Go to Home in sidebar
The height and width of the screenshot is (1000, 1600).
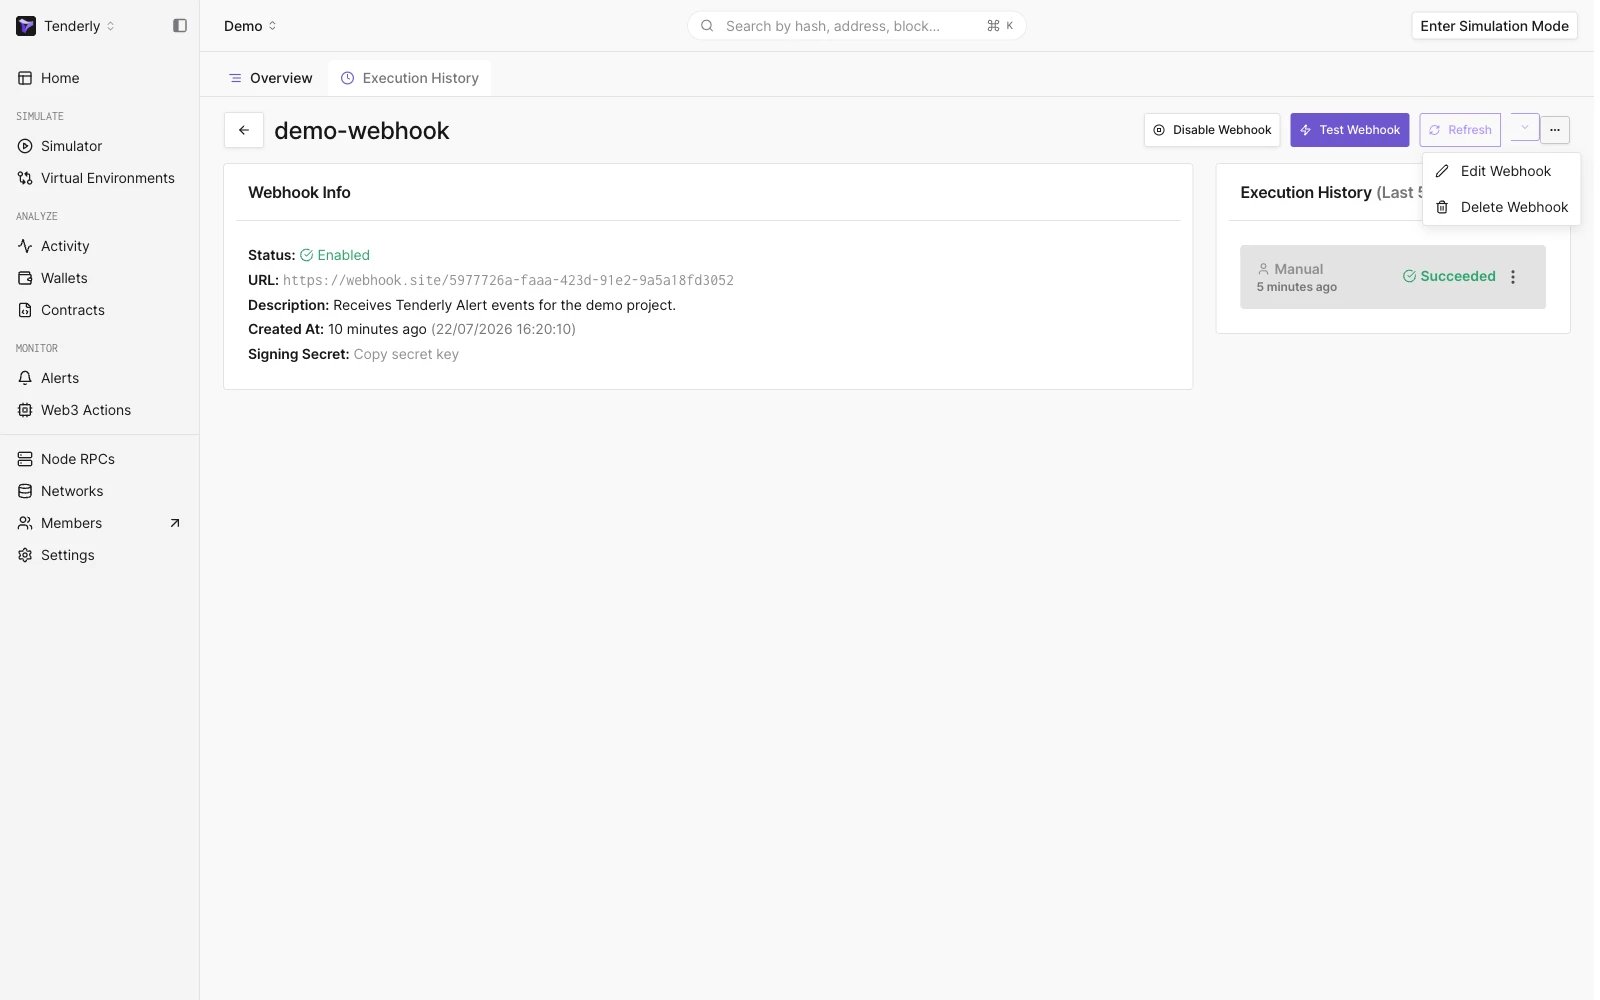point(60,78)
